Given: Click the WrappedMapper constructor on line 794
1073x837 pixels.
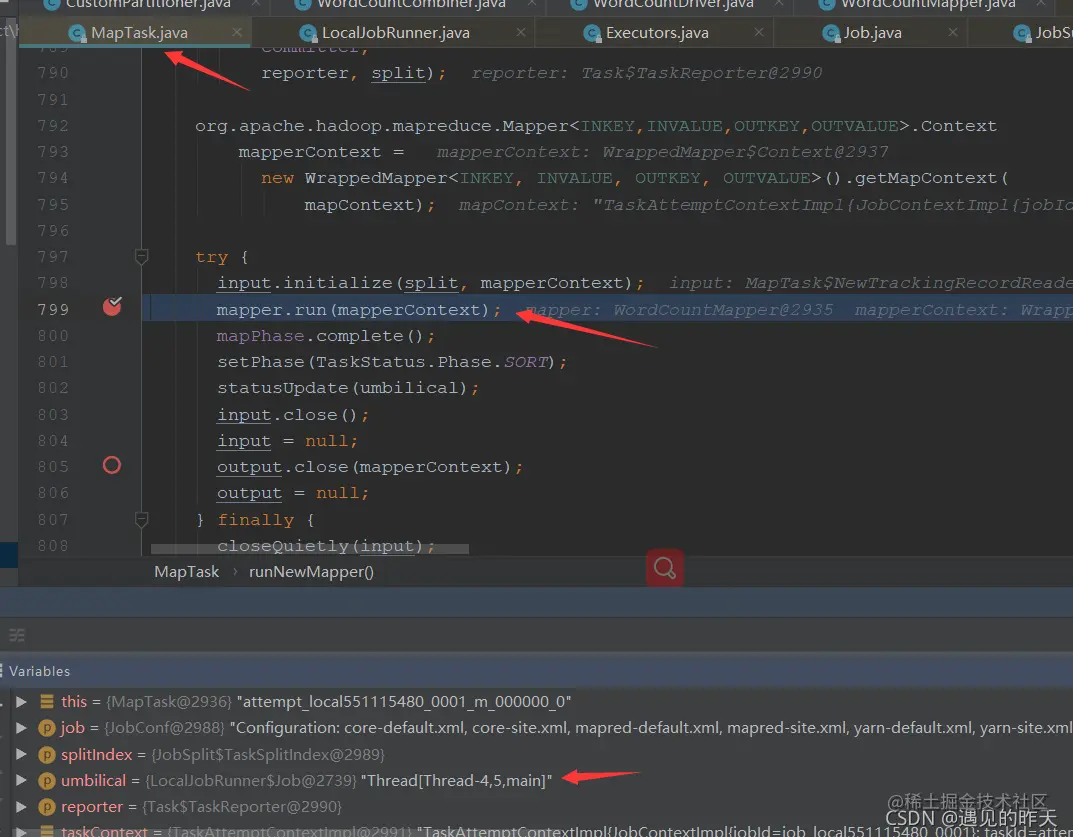Looking at the screenshot, I should click(376, 178).
